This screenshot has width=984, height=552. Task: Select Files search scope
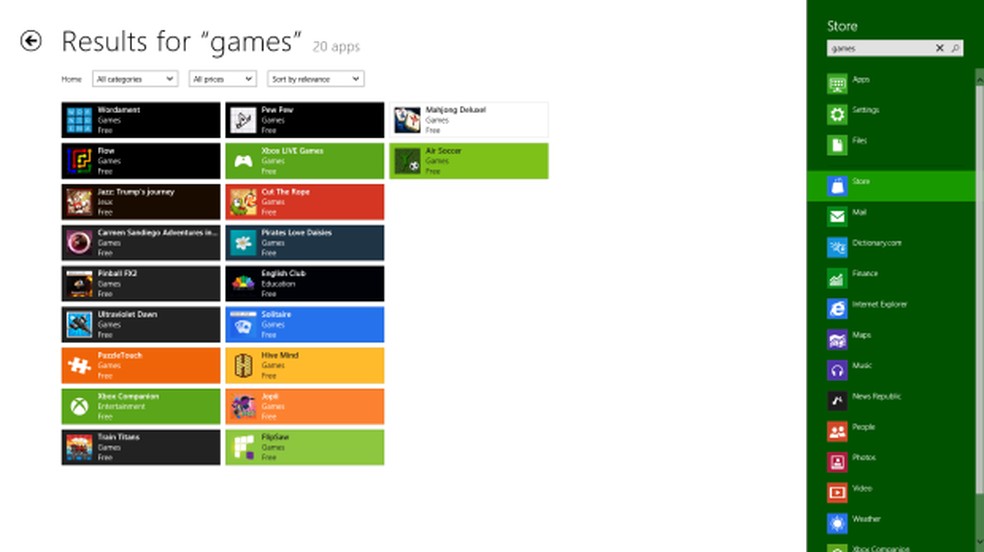pyautogui.click(x=891, y=145)
